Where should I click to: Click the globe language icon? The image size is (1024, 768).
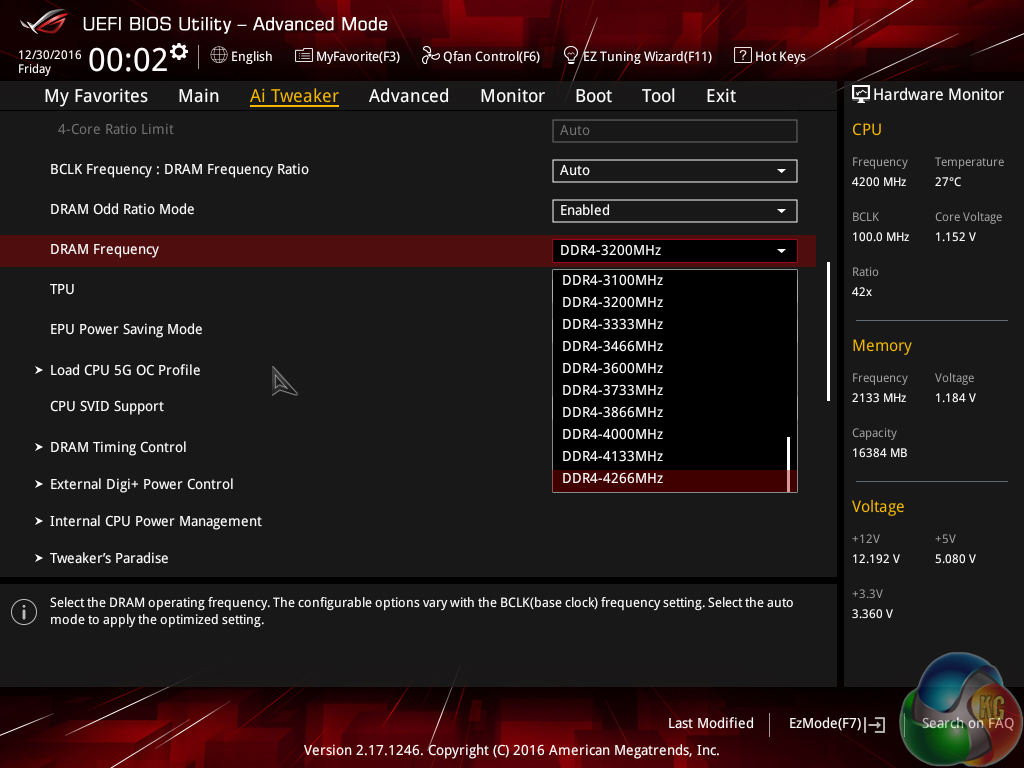point(219,56)
